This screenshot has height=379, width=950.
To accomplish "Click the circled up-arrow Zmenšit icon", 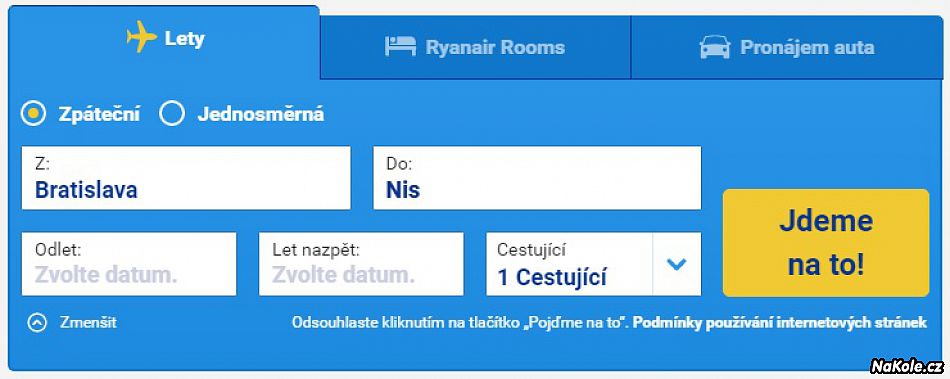I will tap(37, 323).
